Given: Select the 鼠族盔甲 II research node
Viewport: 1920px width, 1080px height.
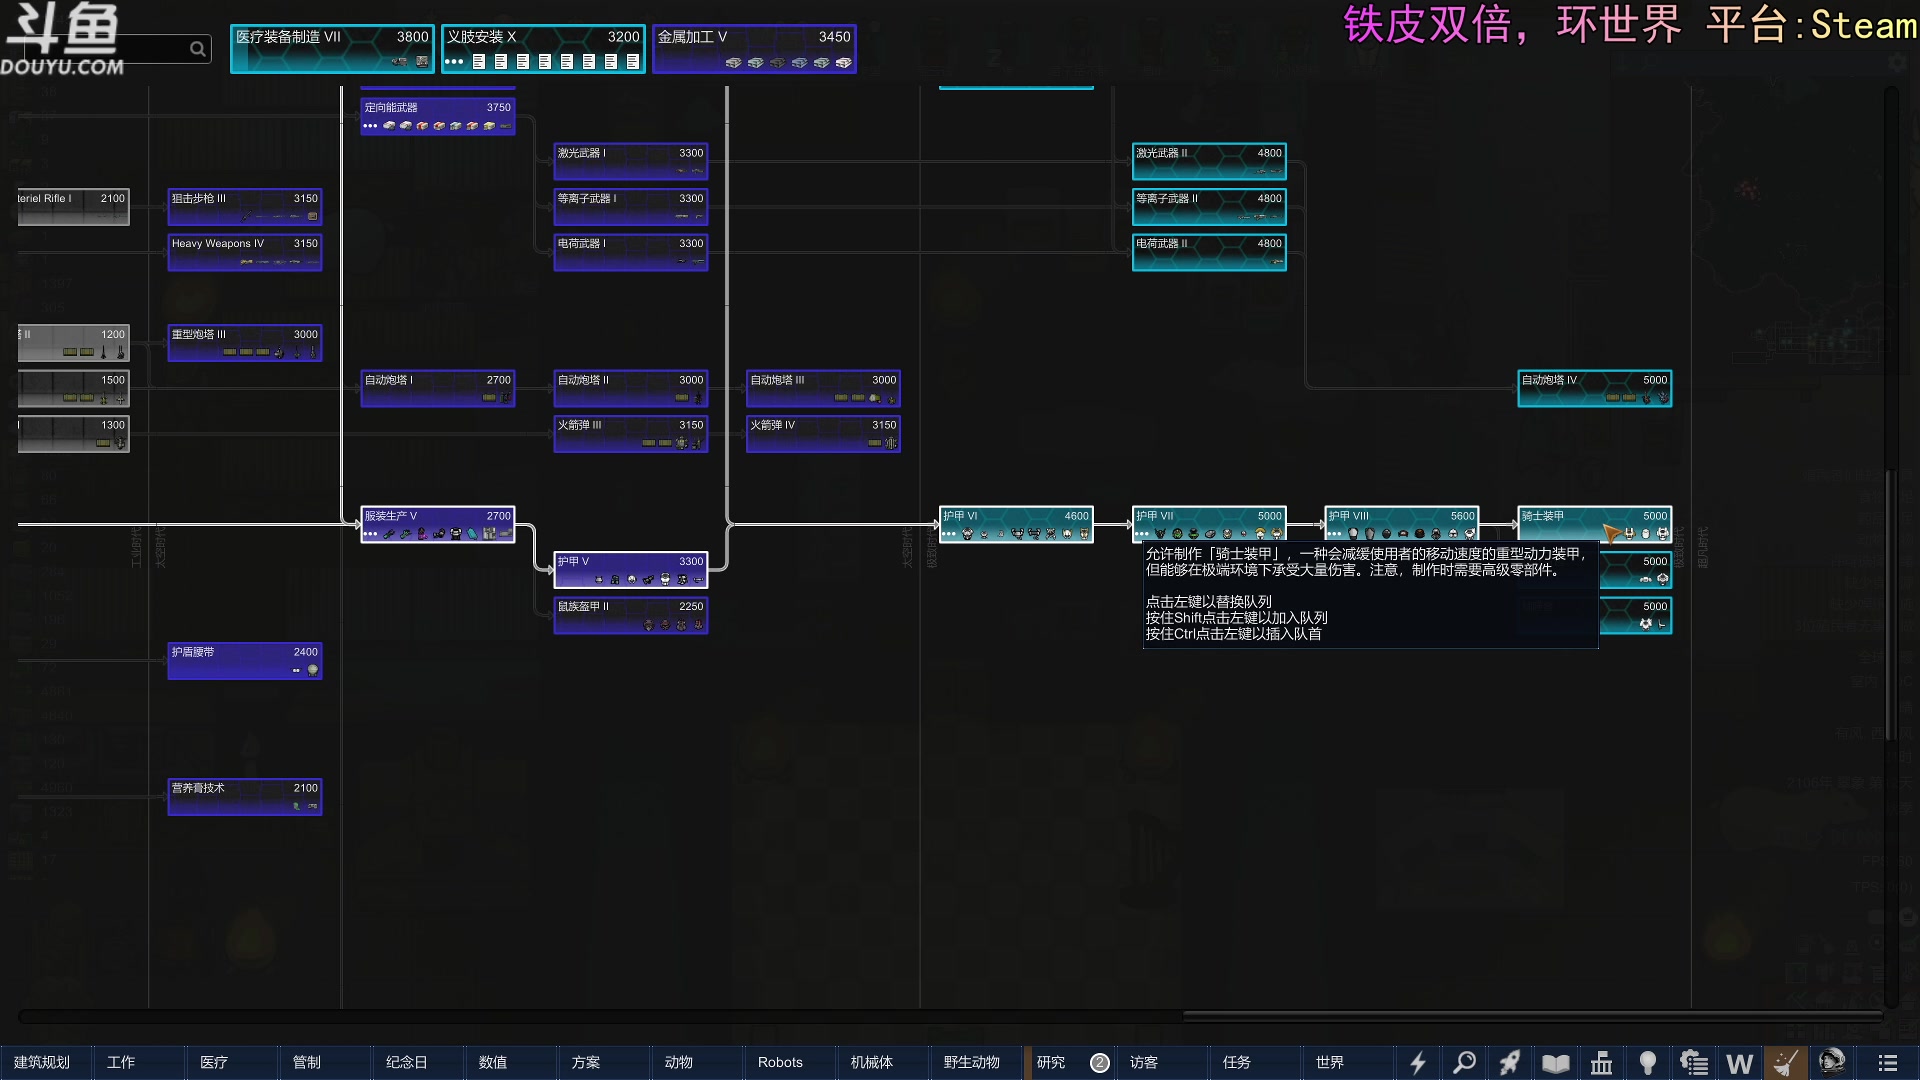Looking at the screenshot, I should click(631, 615).
